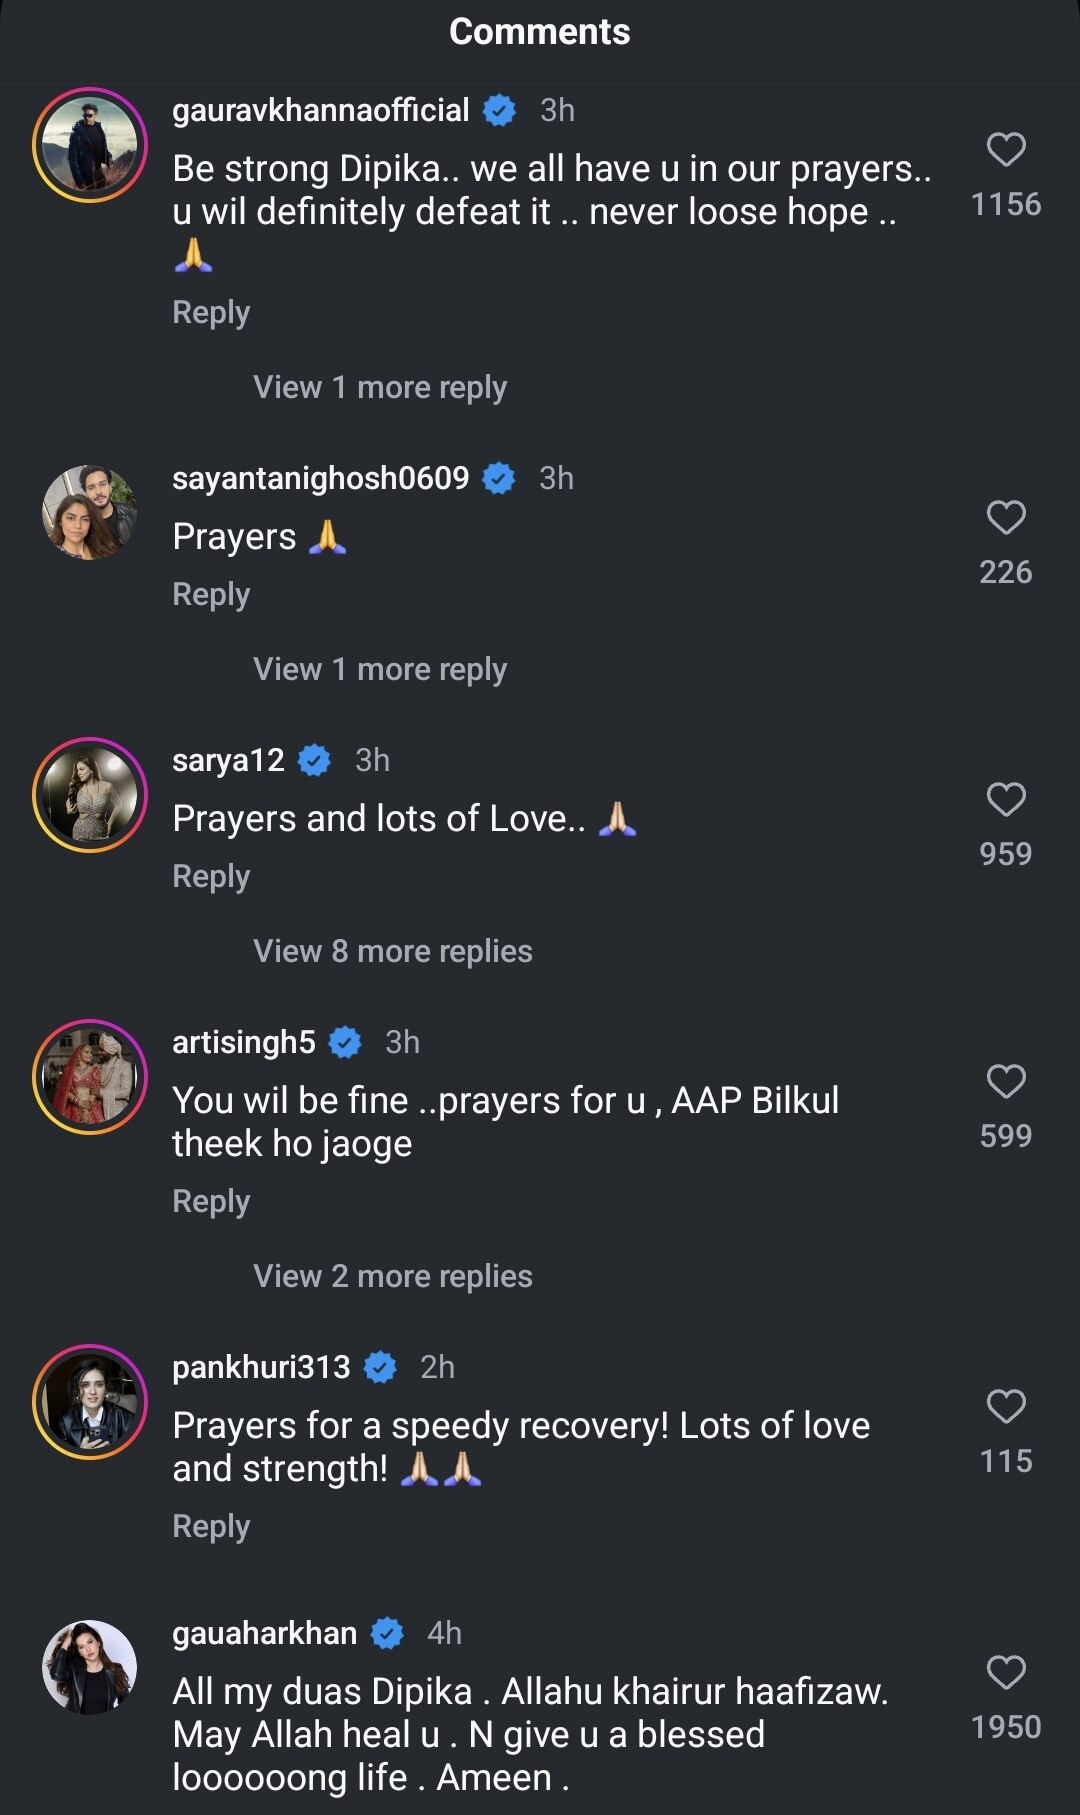Open pankhuri313's profile picture
Screen dimensions: 1080x1815
click(x=90, y=1402)
